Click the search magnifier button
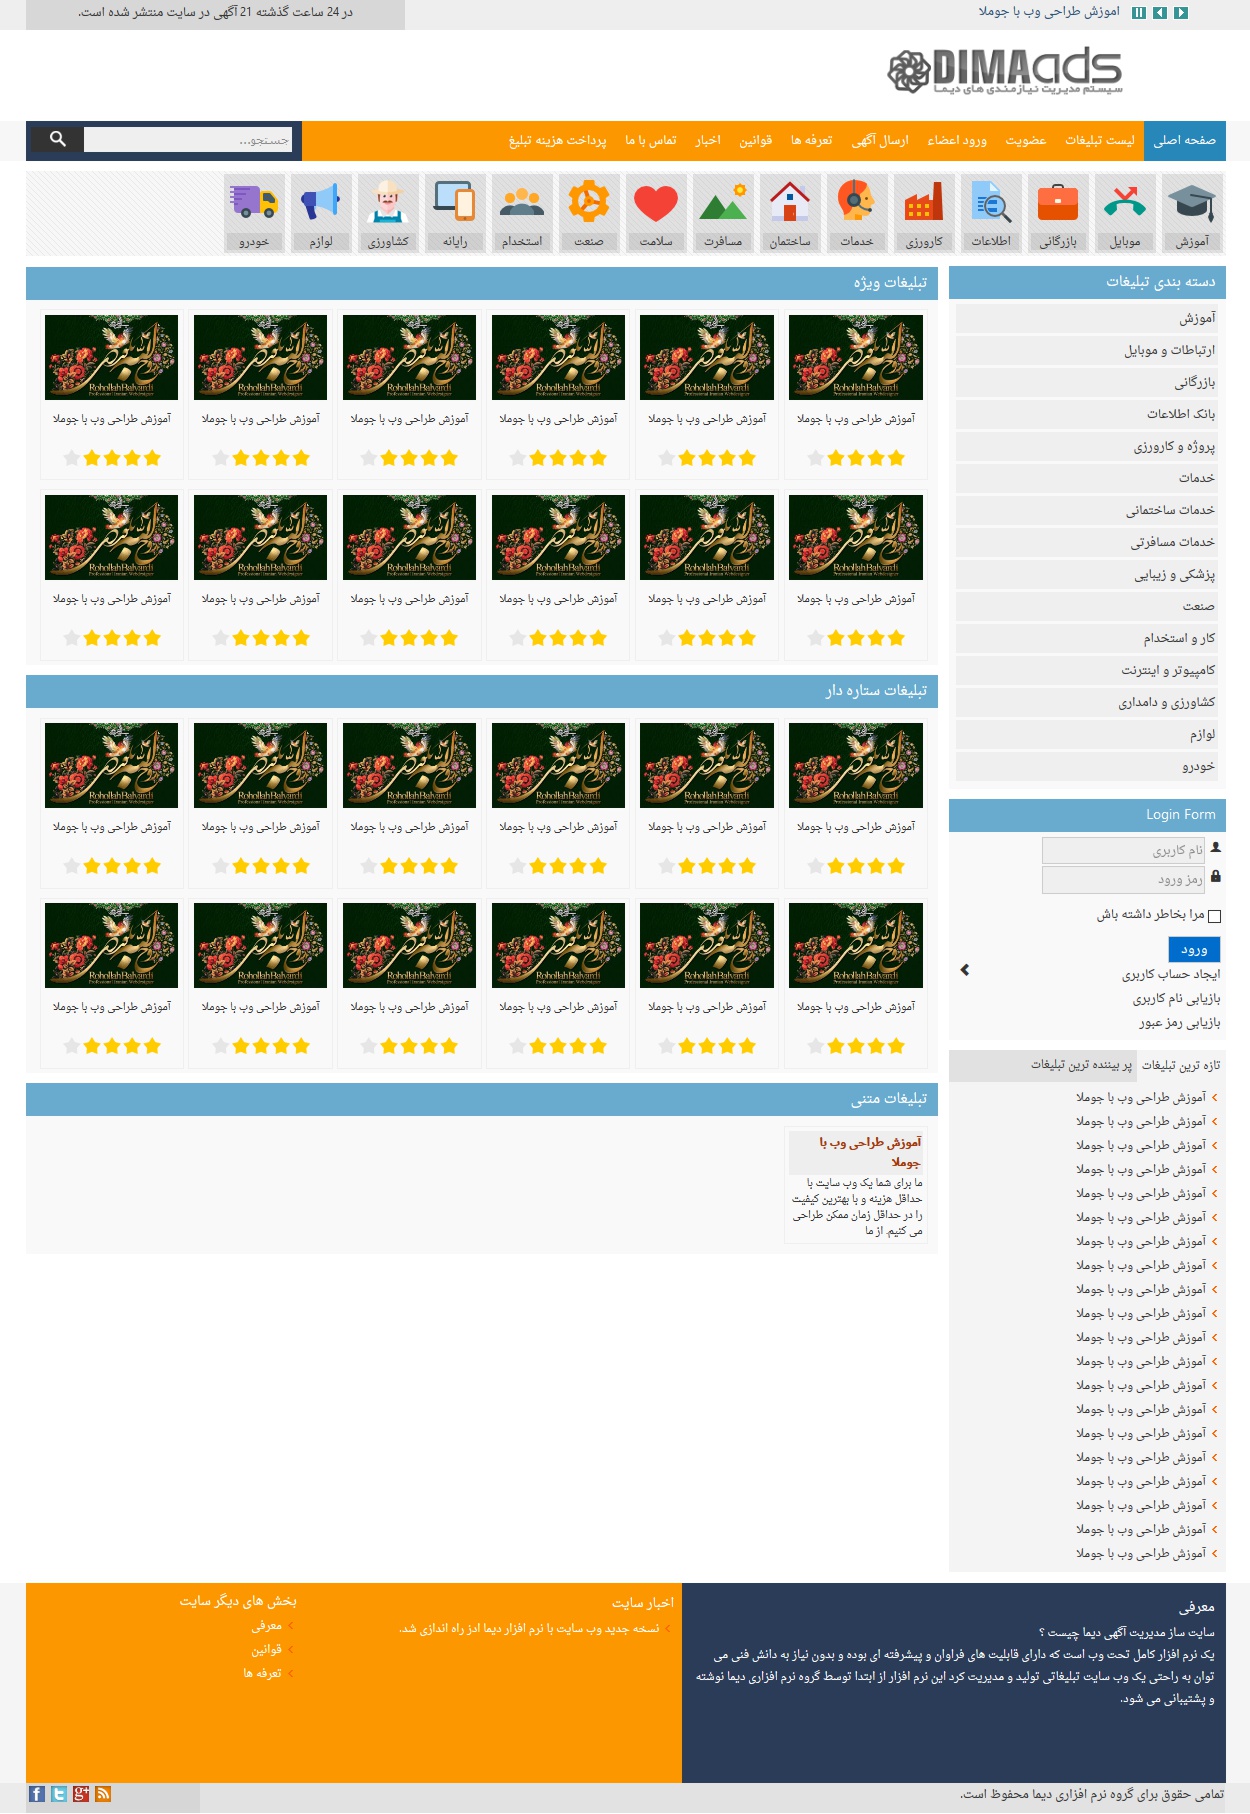Image resolution: width=1250 pixels, height=1814 pixels. pyautogui.click(x=57, y=140)
